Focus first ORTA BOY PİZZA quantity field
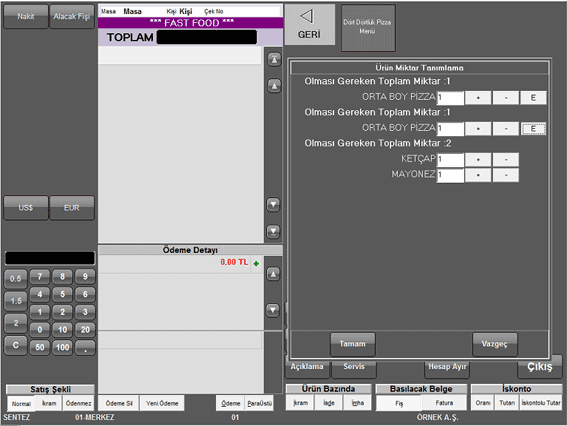 point(450,98)
